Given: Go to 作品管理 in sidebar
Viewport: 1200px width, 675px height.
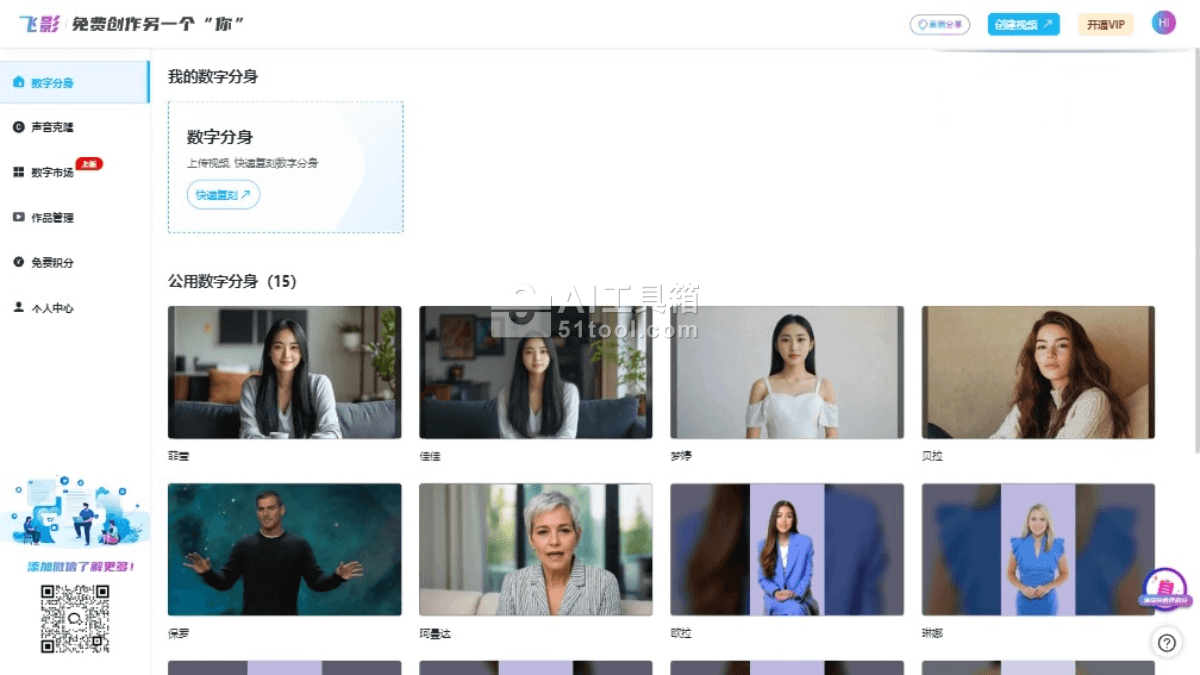Looking at the screenshot, I should 52,217.
